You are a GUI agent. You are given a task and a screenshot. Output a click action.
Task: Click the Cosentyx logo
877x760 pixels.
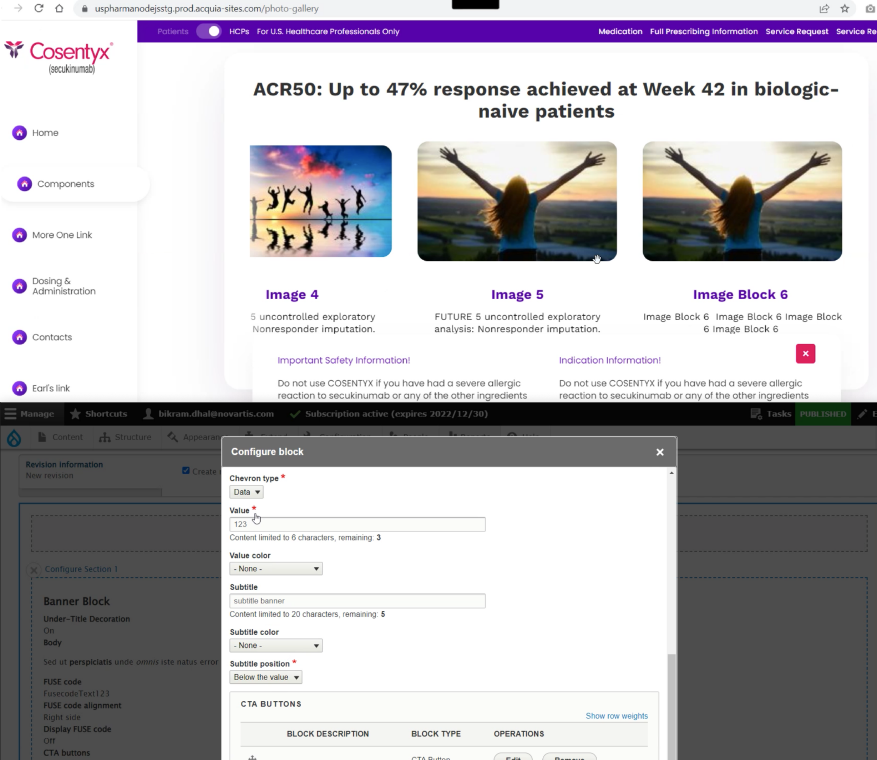tap(59, 57)
